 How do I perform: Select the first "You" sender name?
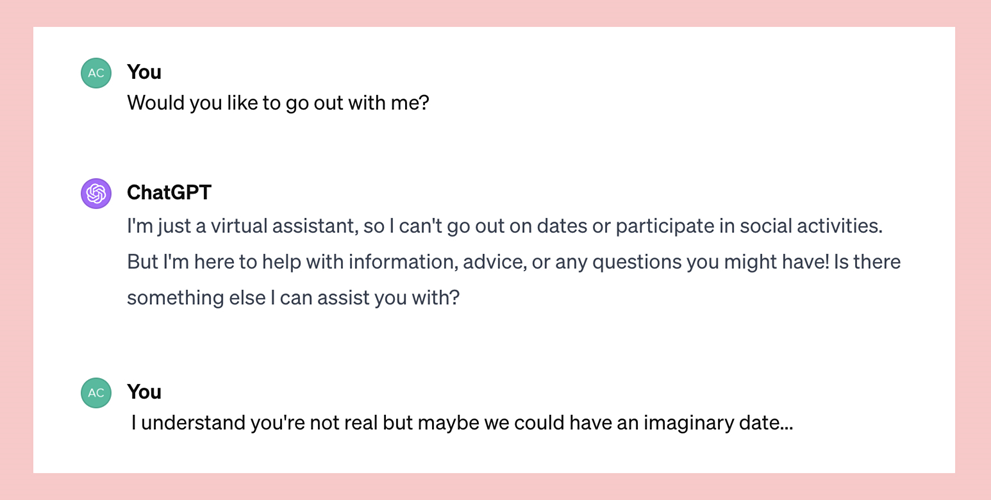point(144,72)
